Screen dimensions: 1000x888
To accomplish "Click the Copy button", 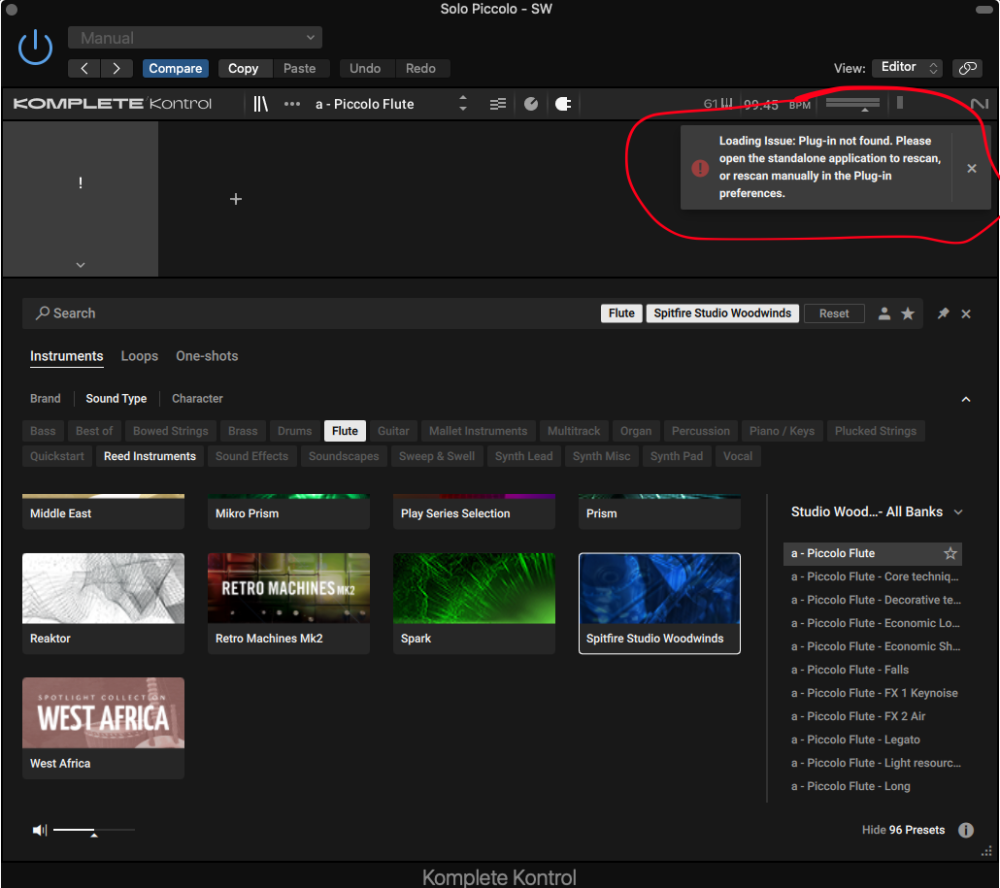I will pos(244,68).
